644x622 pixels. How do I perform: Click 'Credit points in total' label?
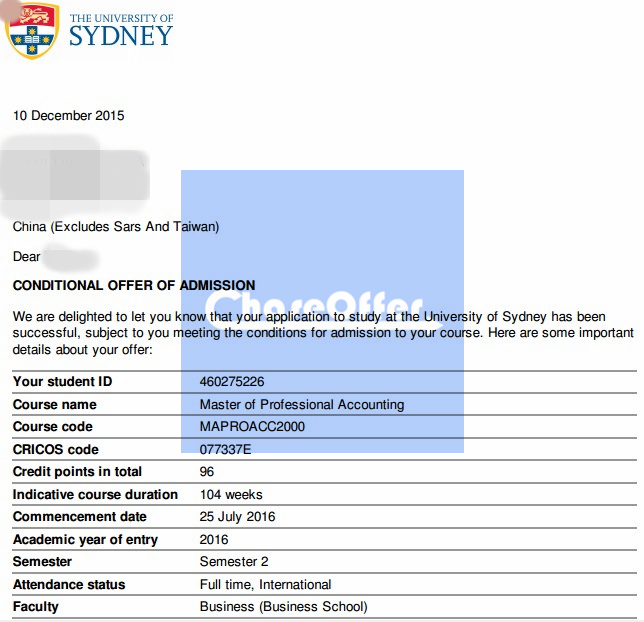click(x=77, y=471)
